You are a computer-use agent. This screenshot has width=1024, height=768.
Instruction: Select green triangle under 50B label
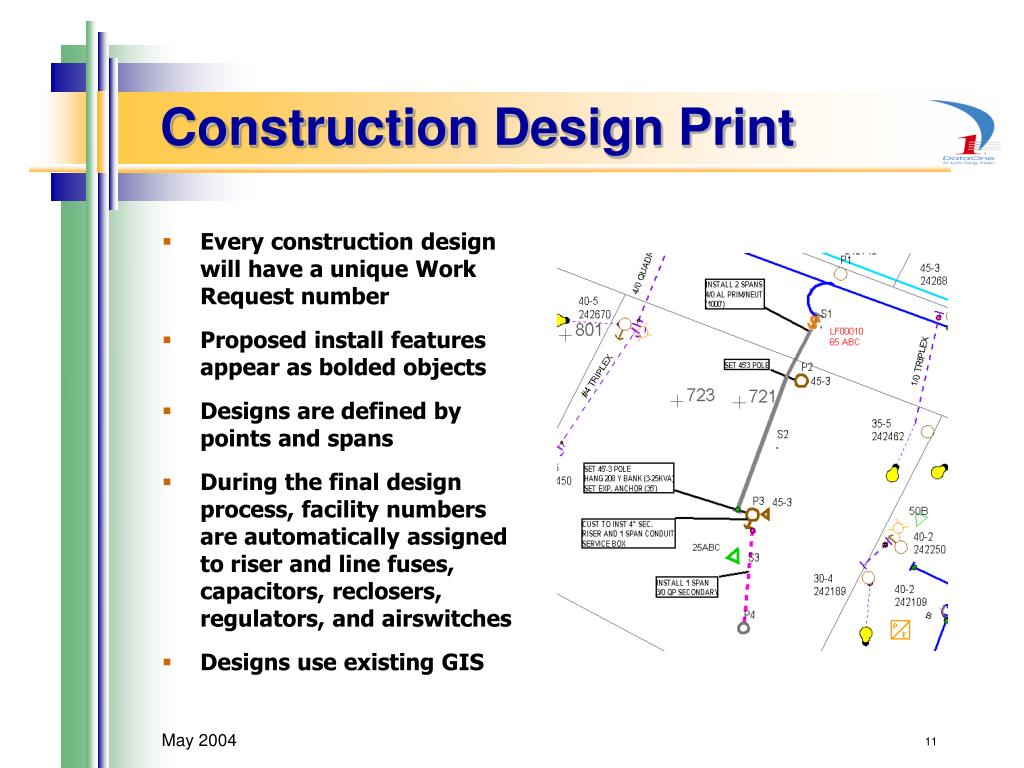[920, 520]
